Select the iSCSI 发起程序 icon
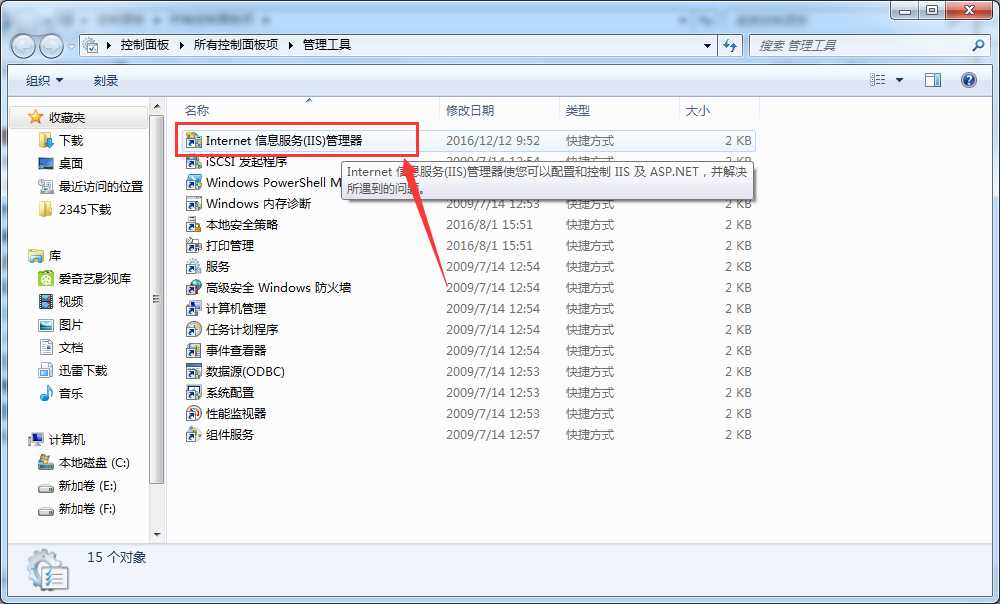Image resolution: width=1000 pixels, height=604 pixels. (x=193, y=161)
